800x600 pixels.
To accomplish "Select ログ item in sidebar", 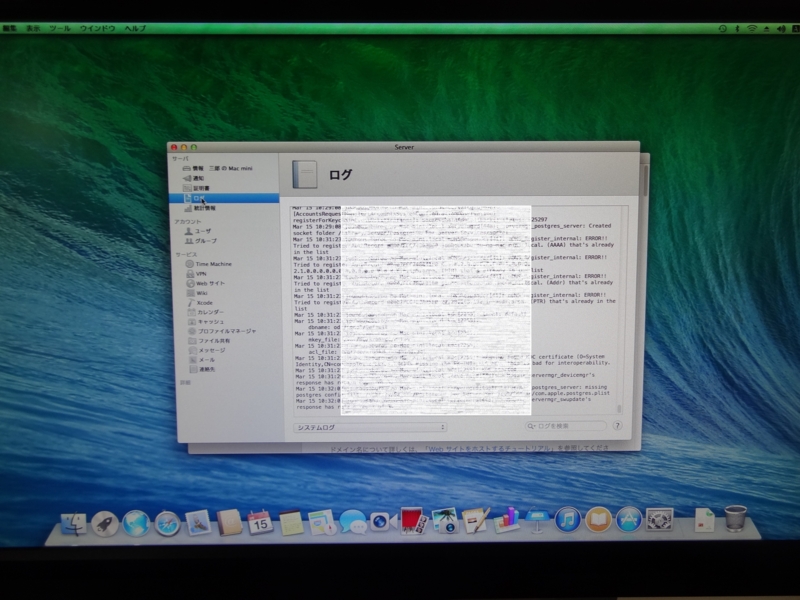I will 224,198.
